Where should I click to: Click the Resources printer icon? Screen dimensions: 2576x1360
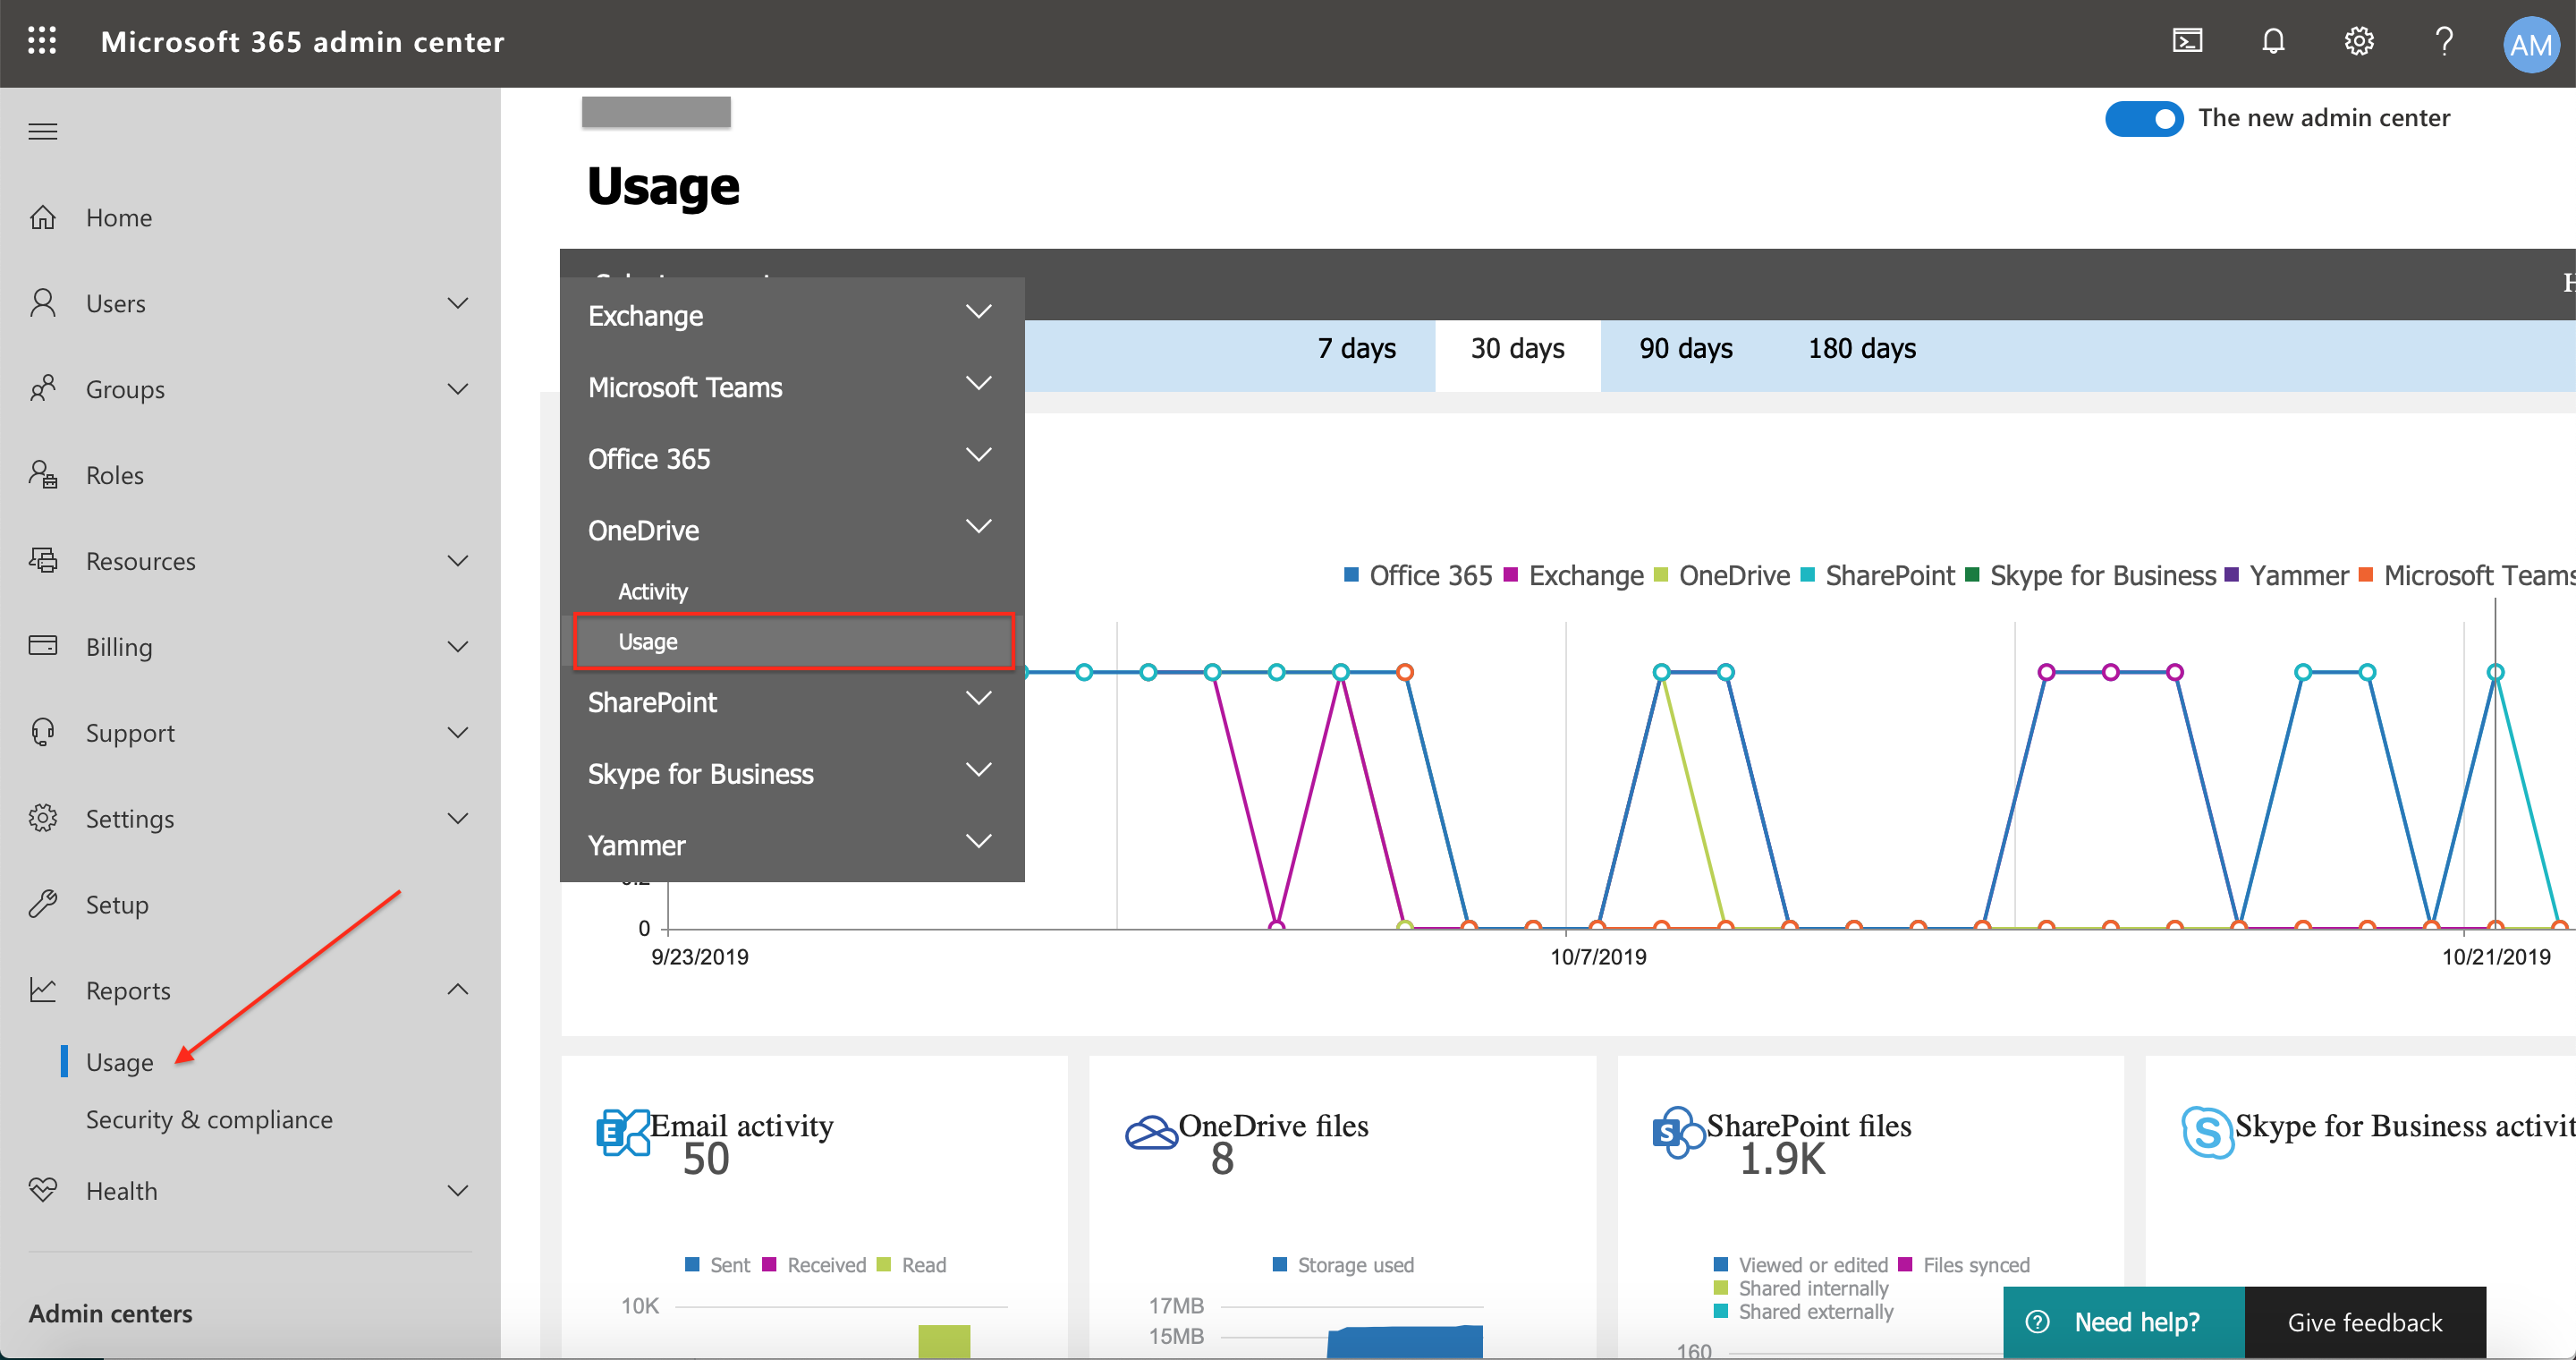(42, 560)
